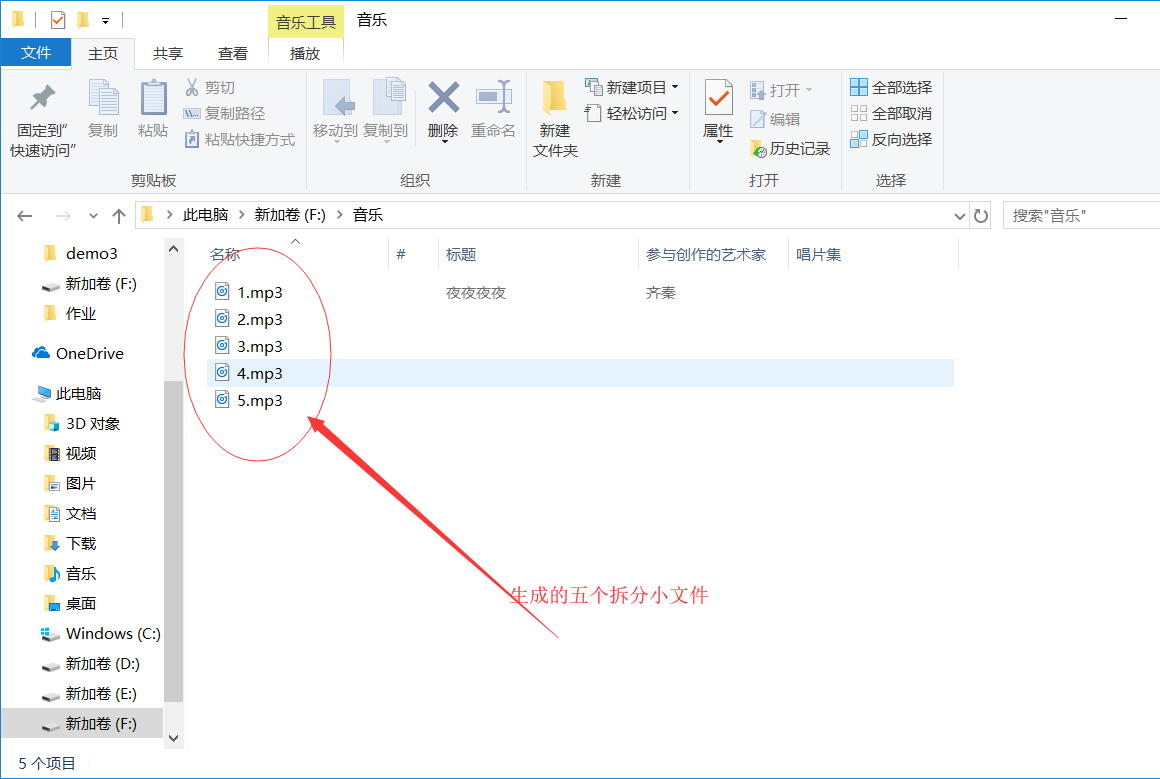
Task: Open demo3 folder in navigation pane
Action: 81,254
